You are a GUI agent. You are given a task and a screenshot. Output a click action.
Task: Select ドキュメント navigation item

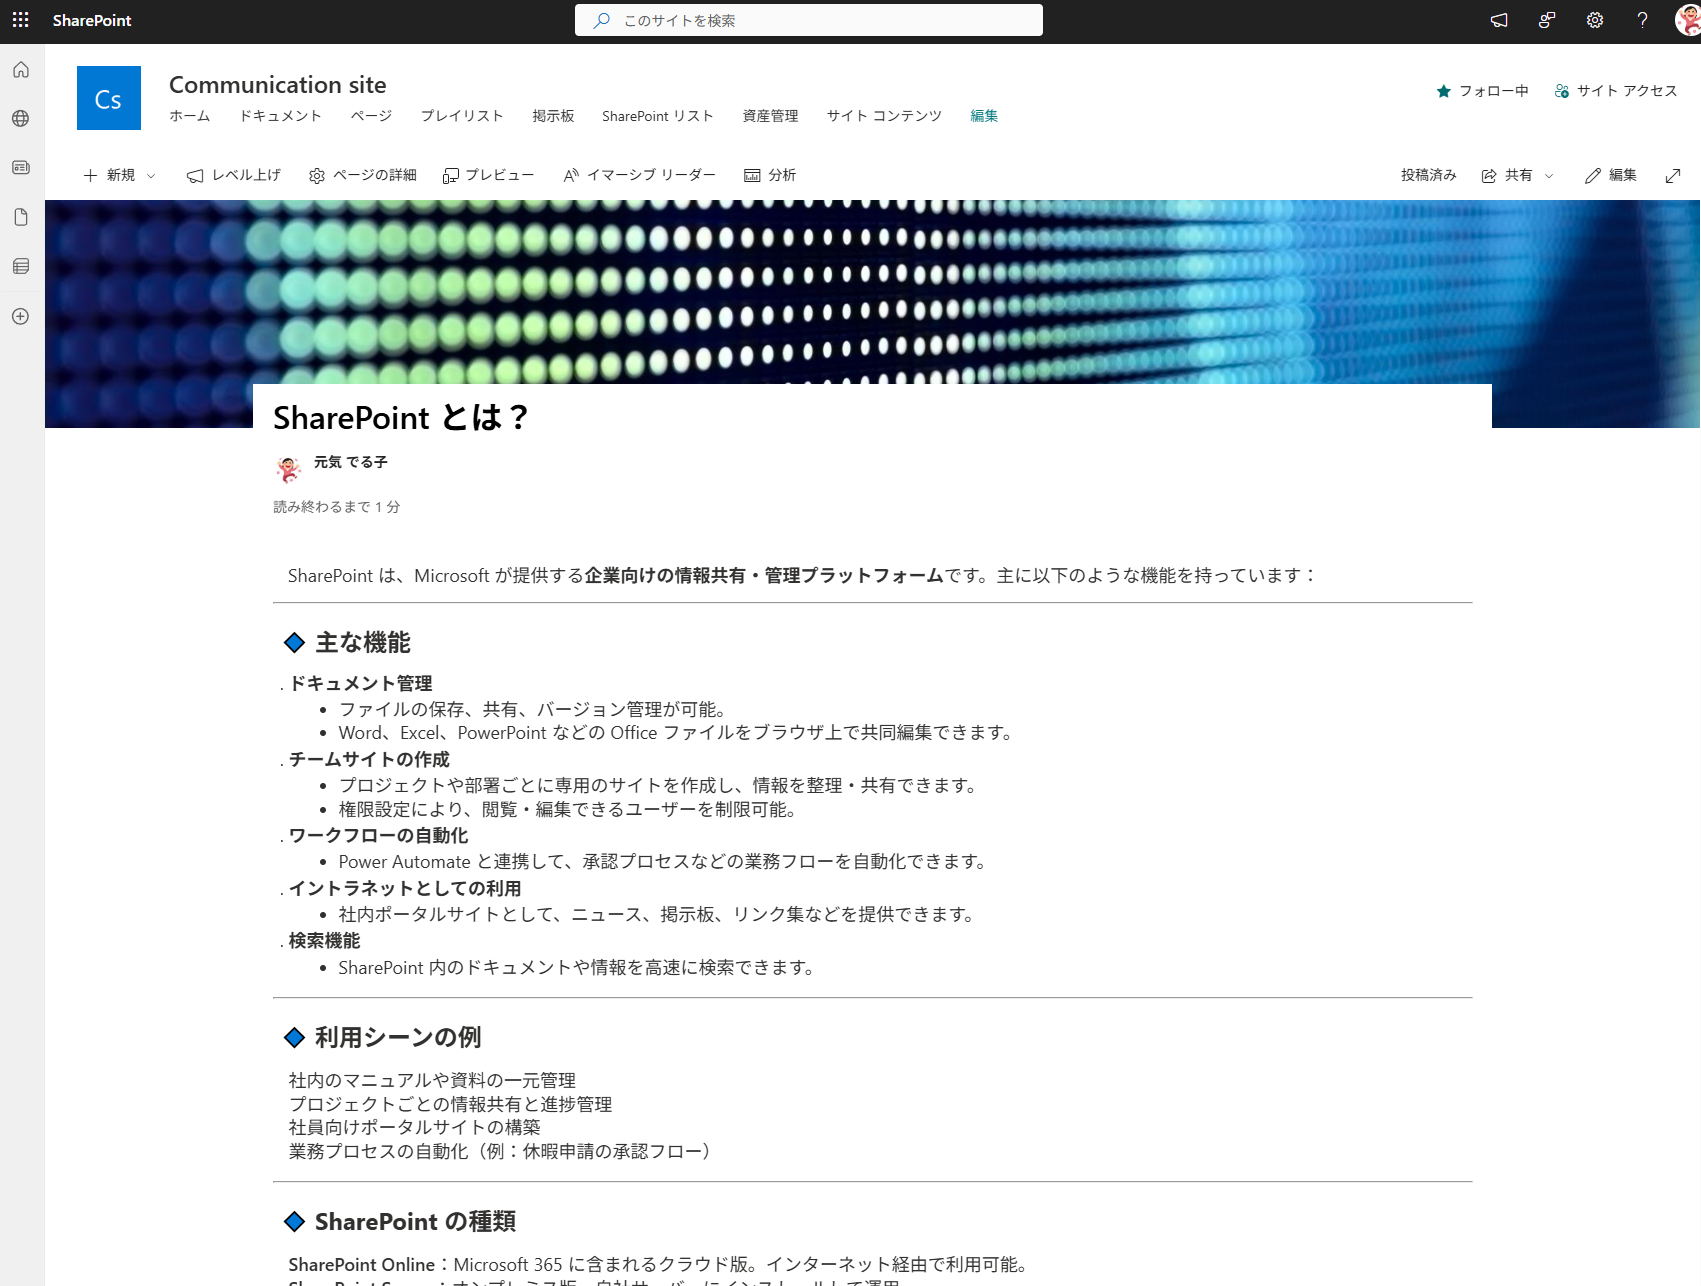(280, 116)
